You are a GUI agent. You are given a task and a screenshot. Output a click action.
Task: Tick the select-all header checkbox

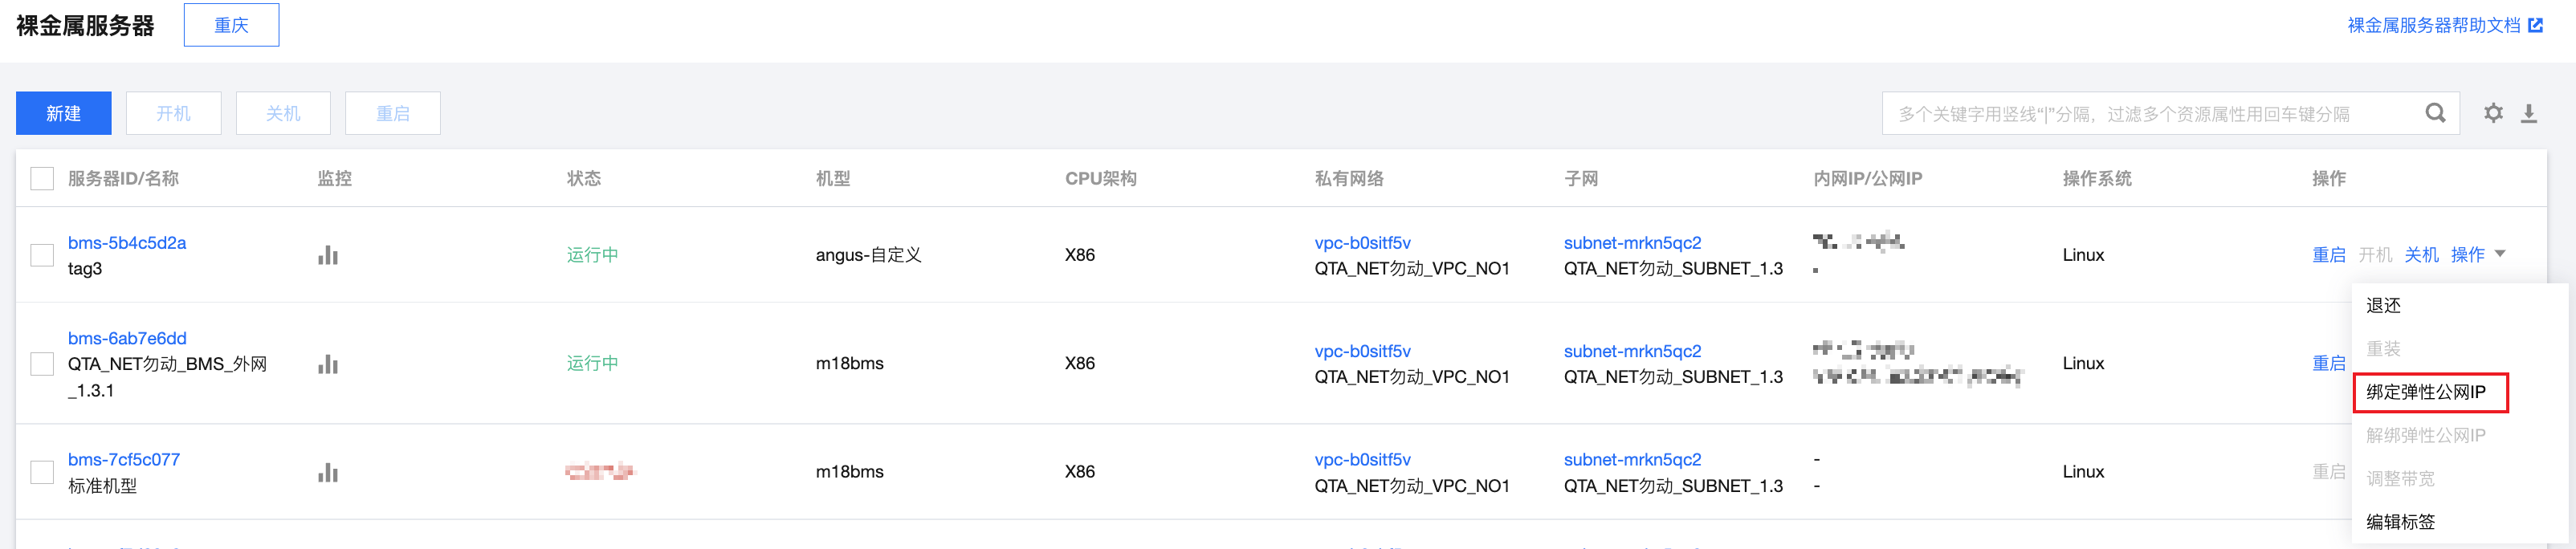pyautogui.click(x=42, y=178)
